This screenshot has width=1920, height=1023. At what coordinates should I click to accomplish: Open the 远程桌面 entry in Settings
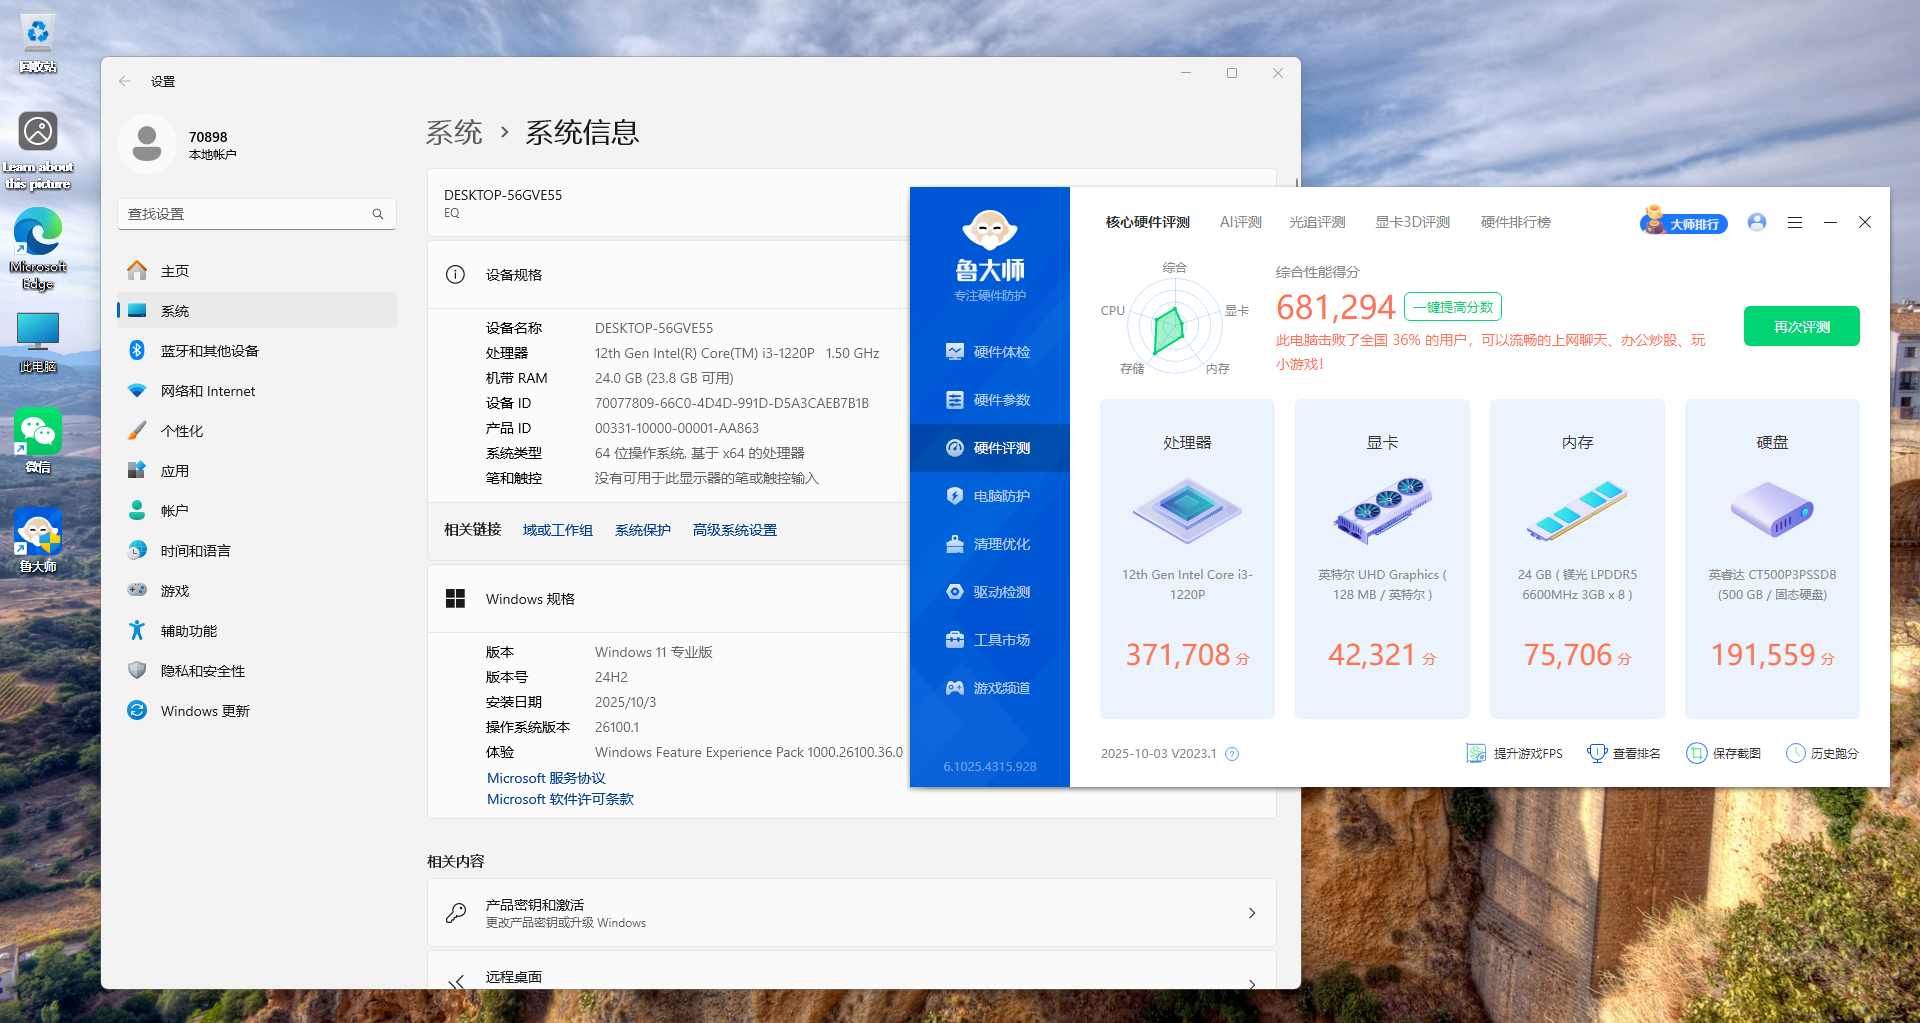(852, 970)
